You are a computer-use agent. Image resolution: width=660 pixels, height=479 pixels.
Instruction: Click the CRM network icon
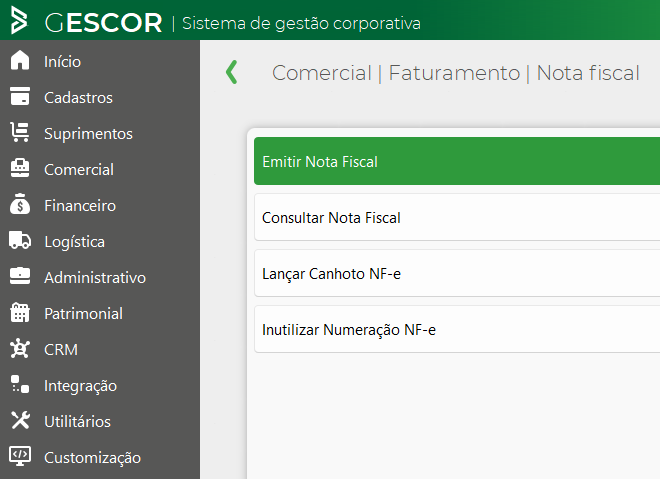click(20, 349)
